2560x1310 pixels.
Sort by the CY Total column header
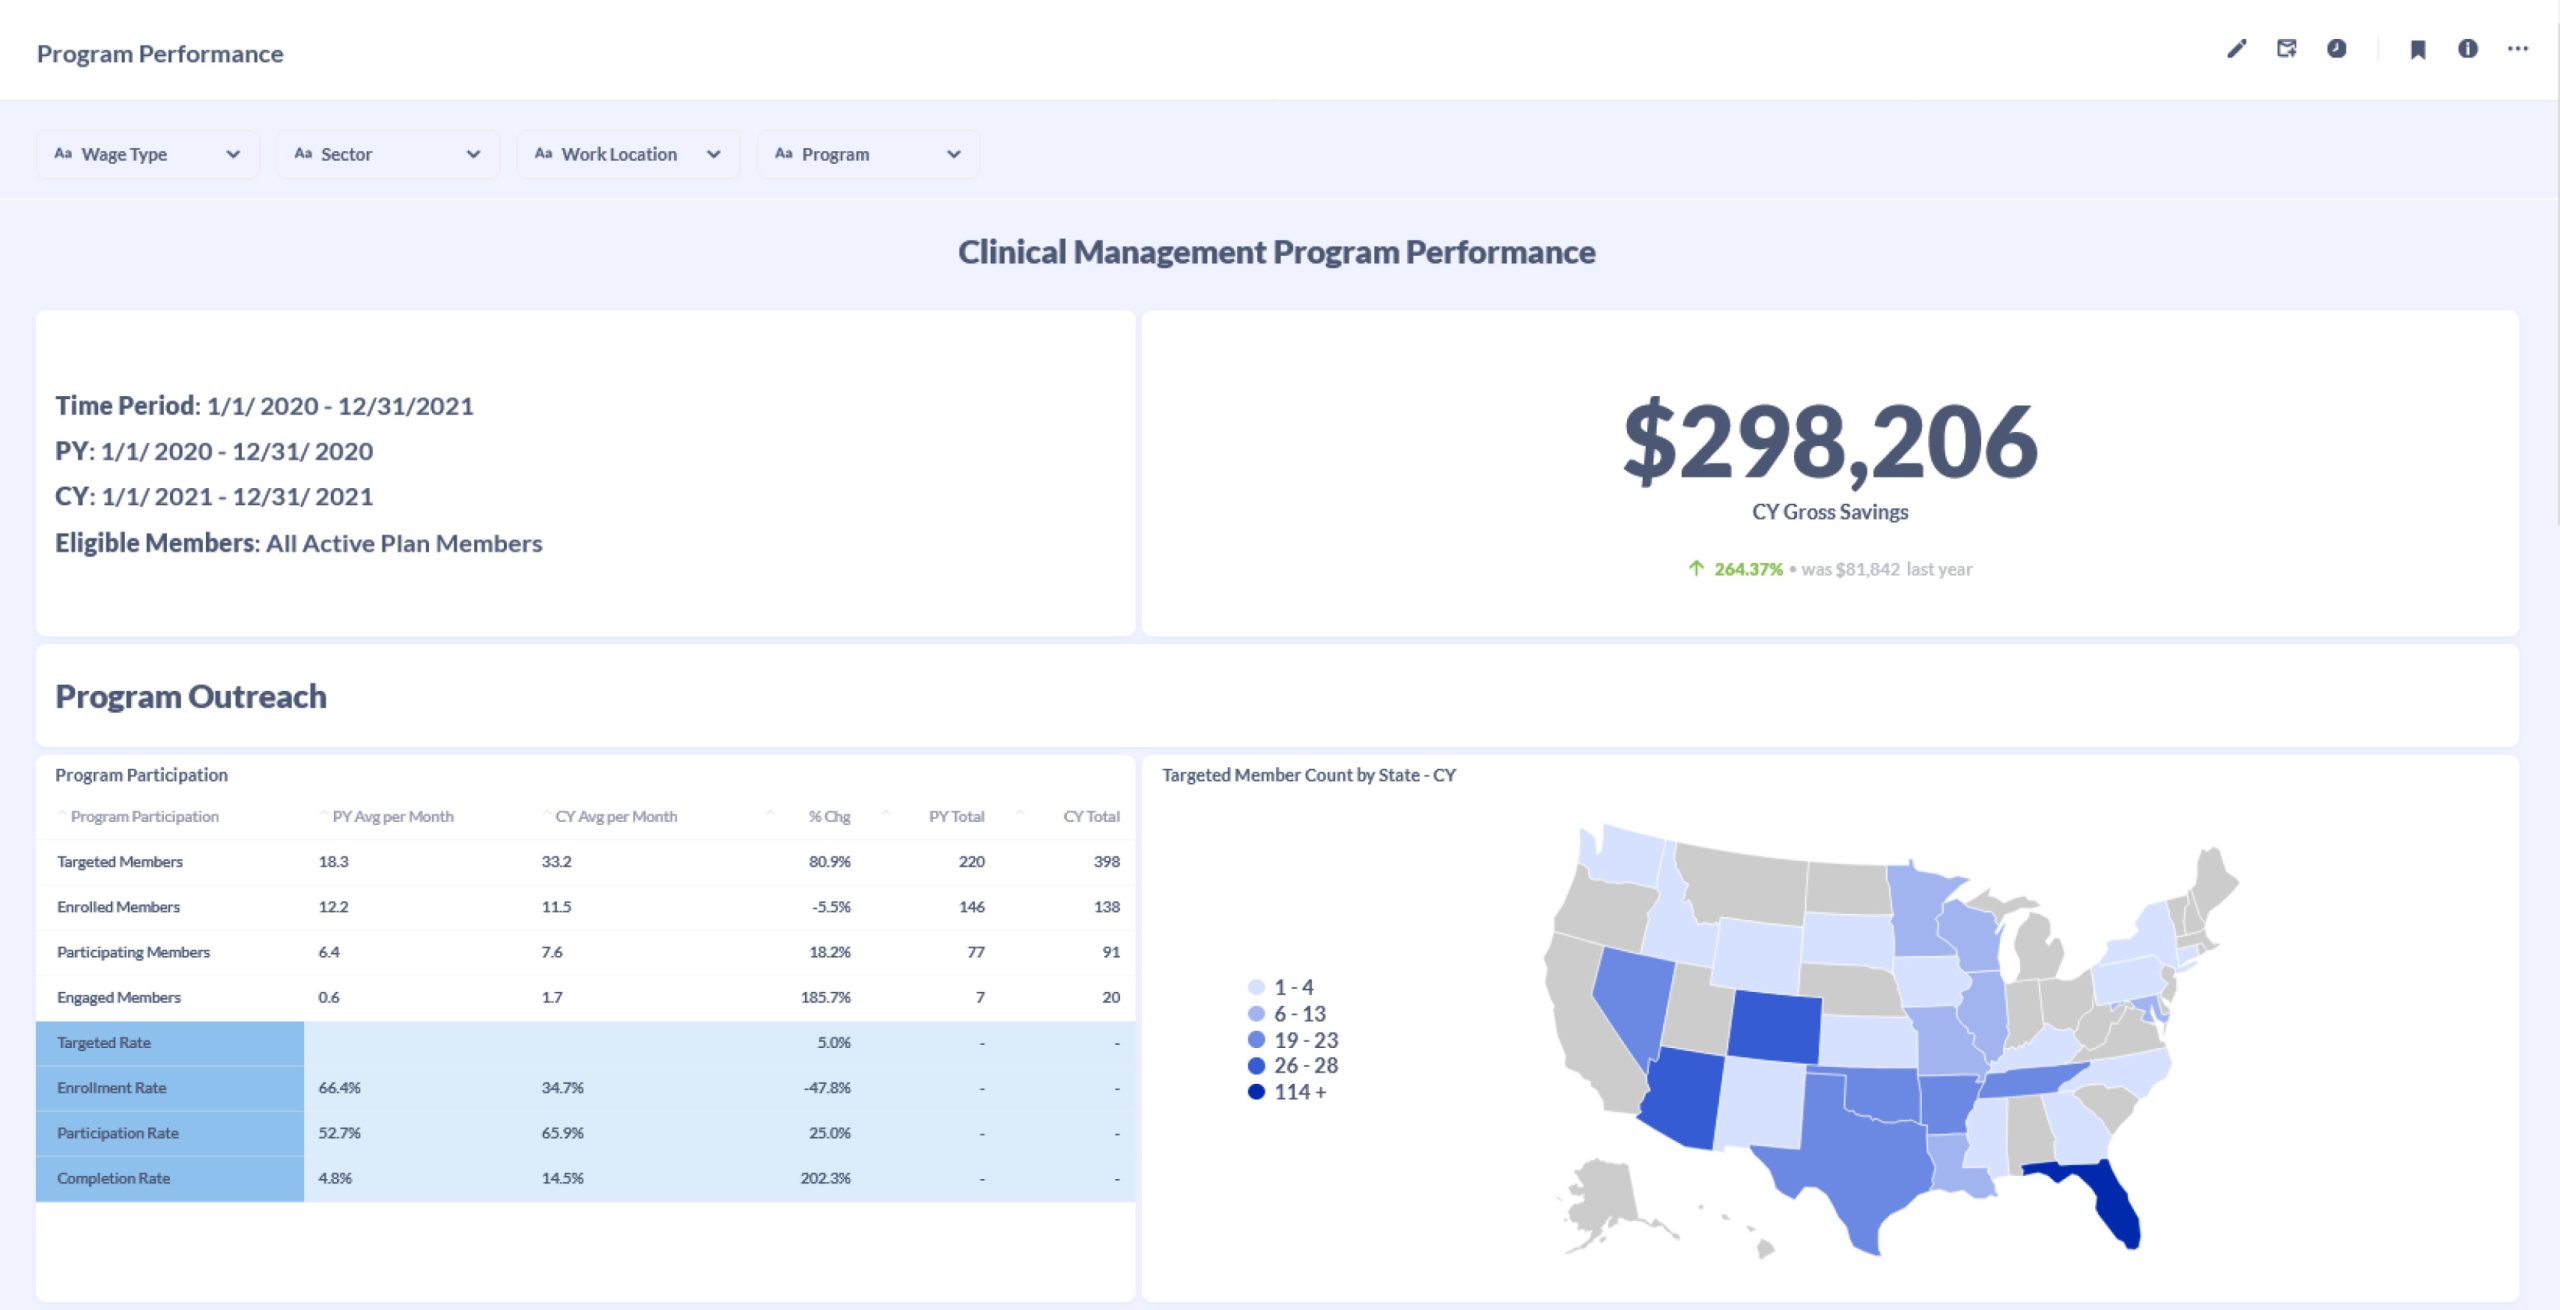tap(1091, 816)
